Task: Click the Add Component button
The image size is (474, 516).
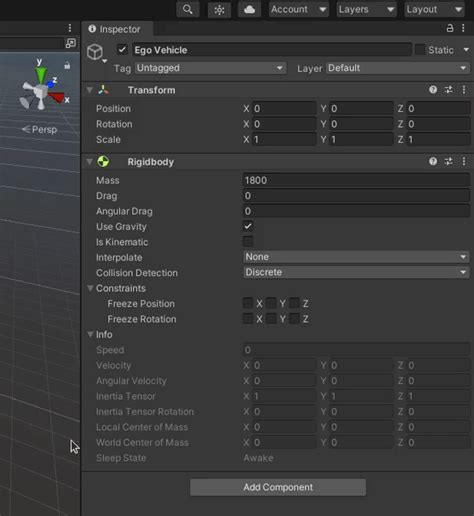Action: pos(278,487)
